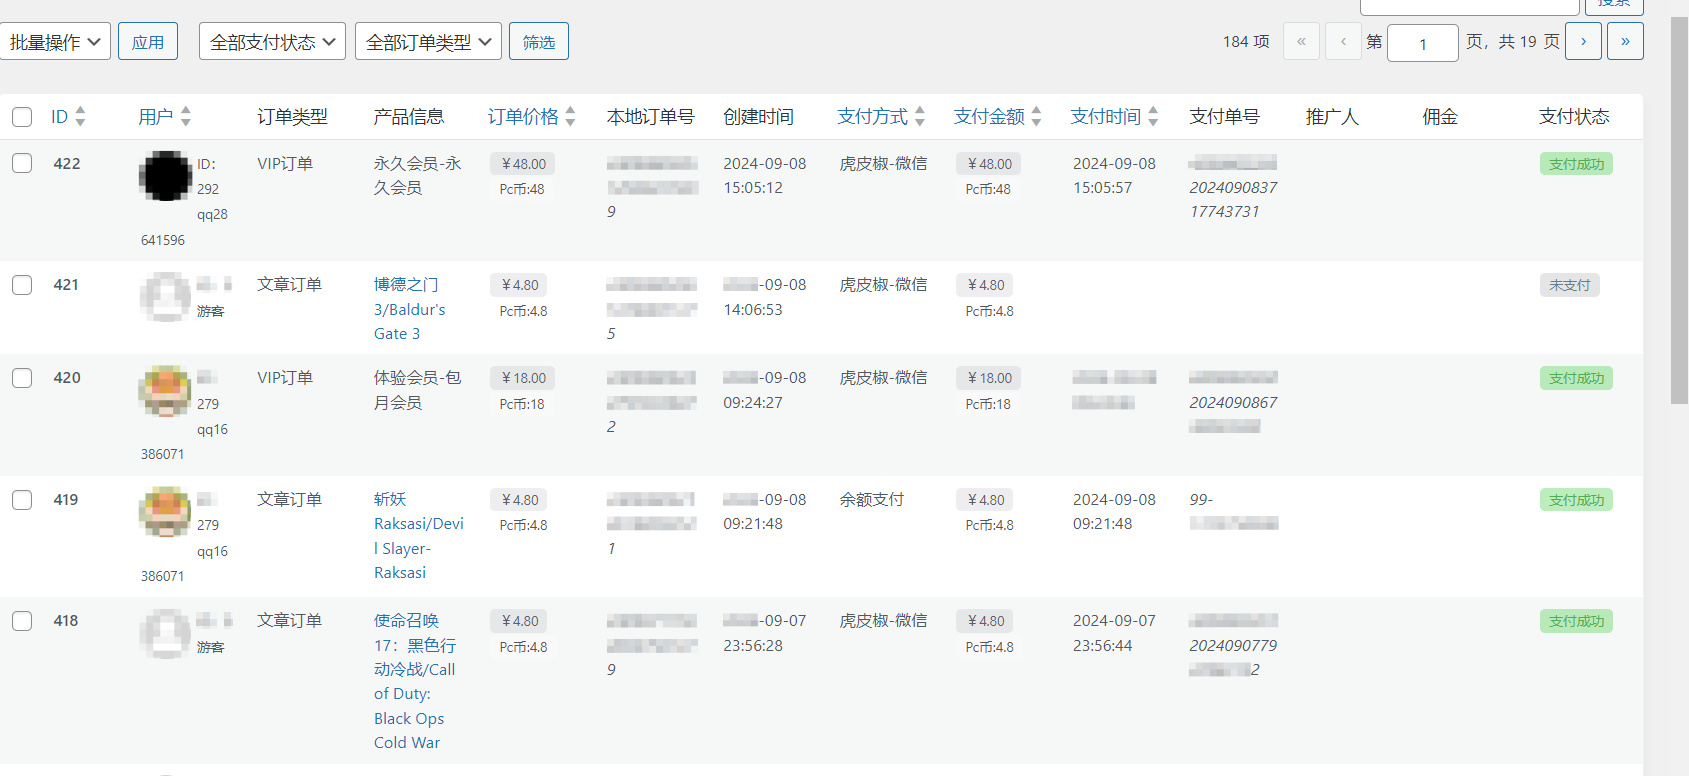1689x776 pixels.
Task: Click 支付成功 status badge for order 419
Action: (x=1576, y=500)
